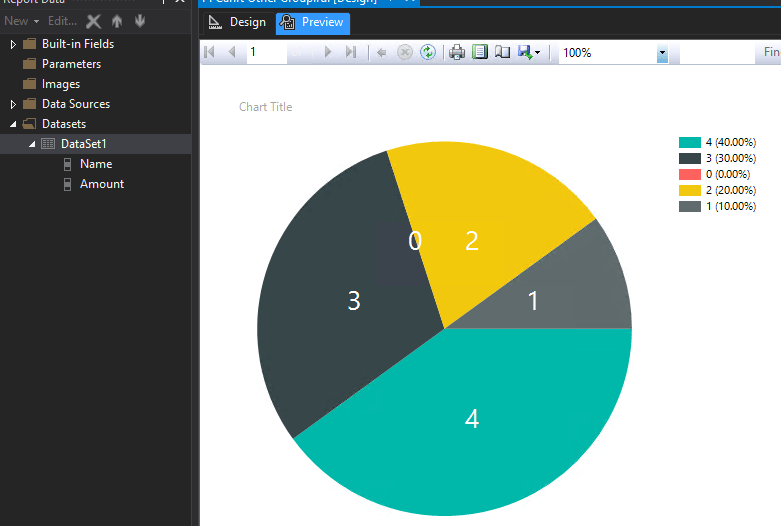
Task: Collapse the DataSet1 node
Action: (x=32, y=144)
